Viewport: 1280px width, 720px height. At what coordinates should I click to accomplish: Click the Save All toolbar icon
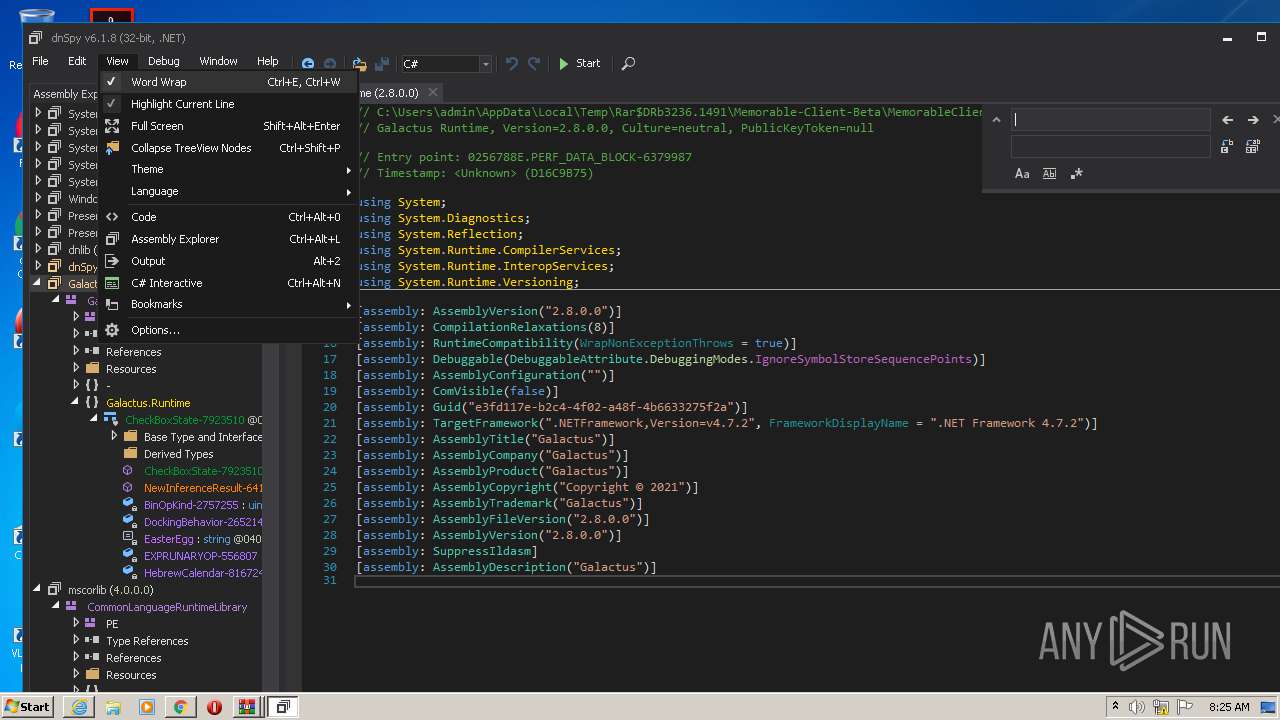(x=382, y=63)
